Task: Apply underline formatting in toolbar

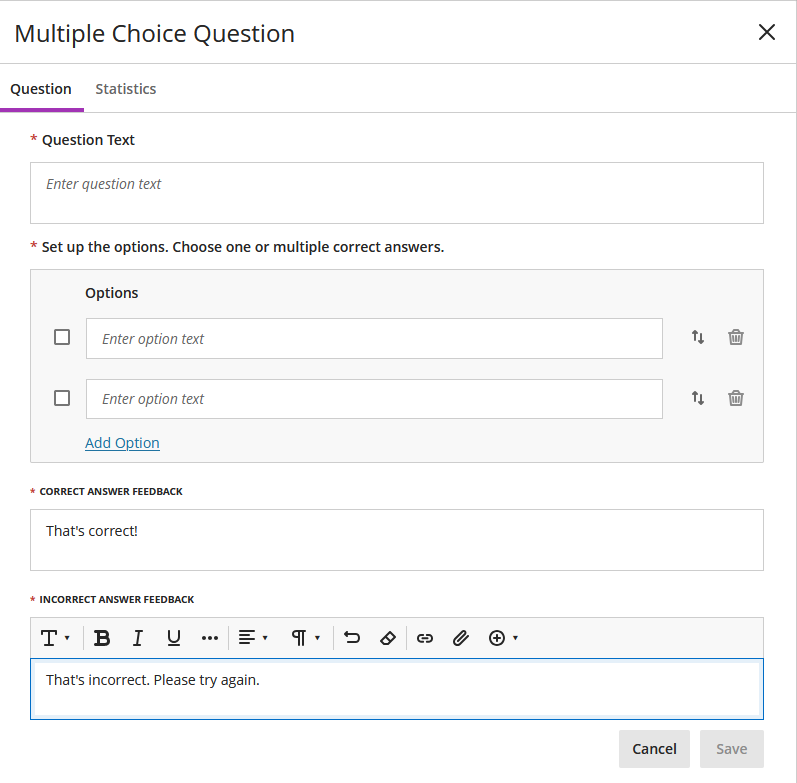Action: [174, 638]
